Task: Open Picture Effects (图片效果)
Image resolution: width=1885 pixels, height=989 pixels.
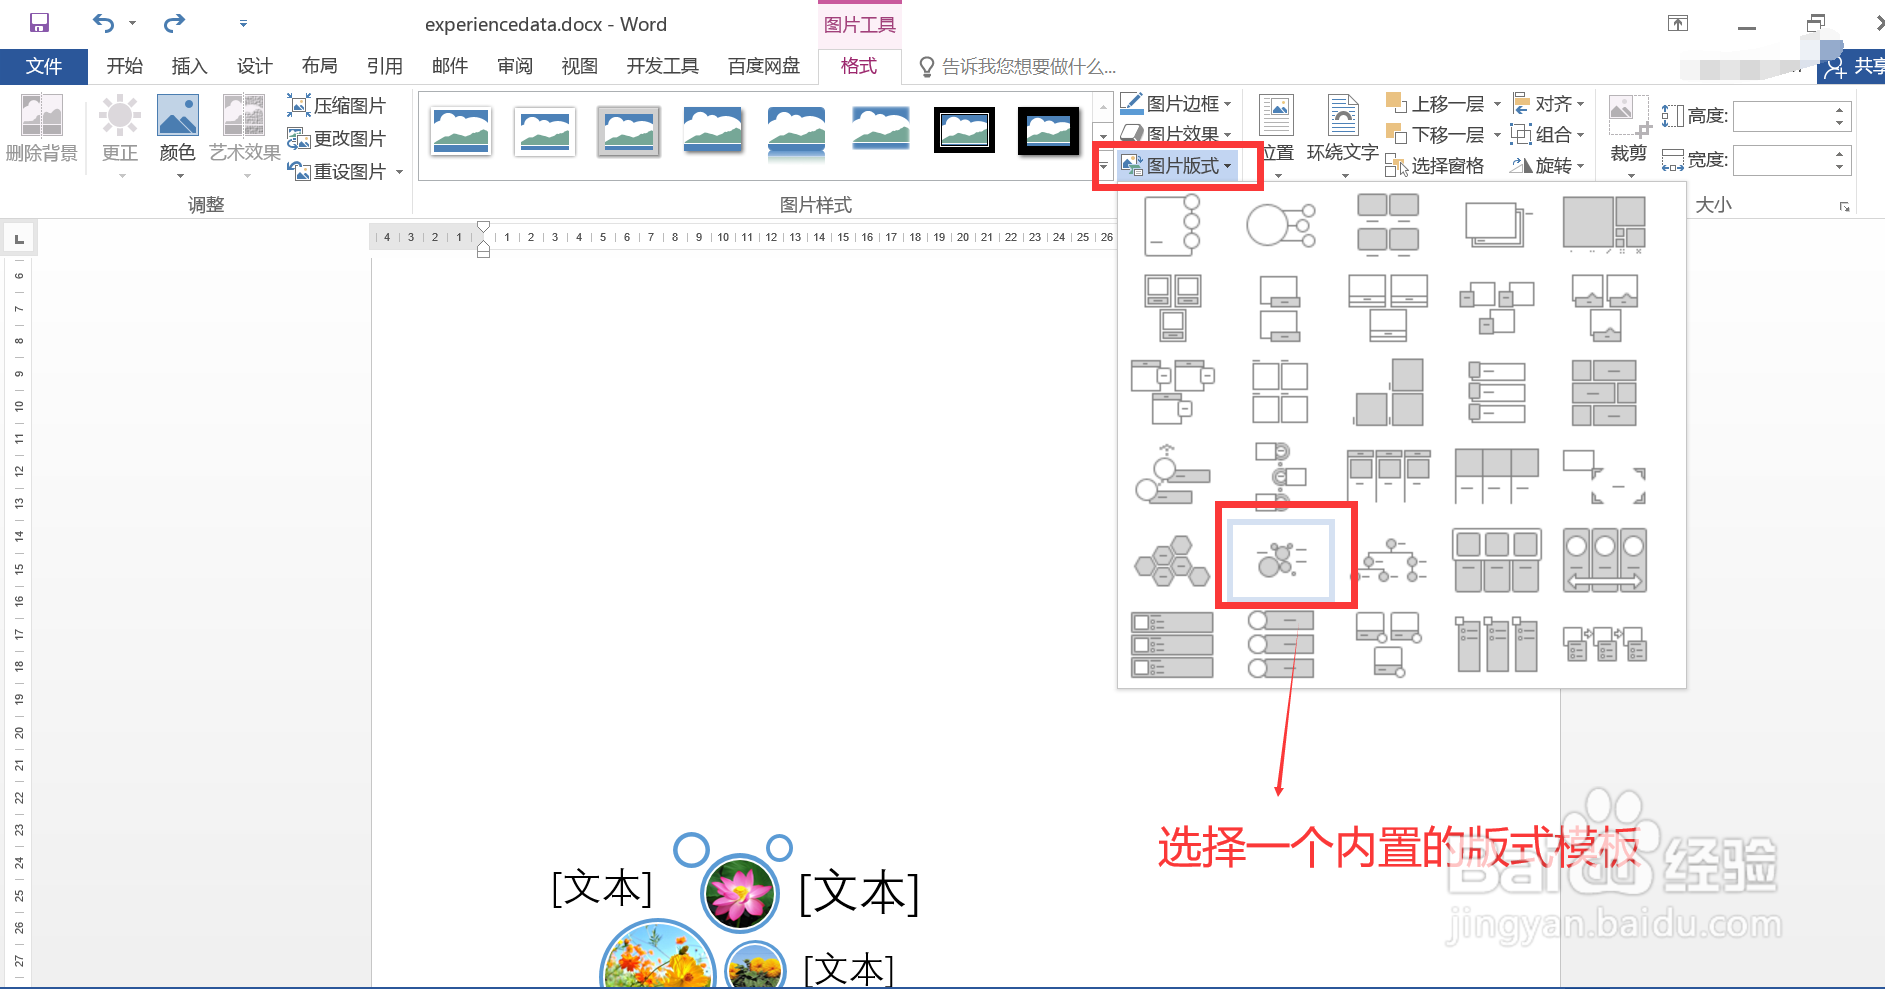Action: (1176, 133)
